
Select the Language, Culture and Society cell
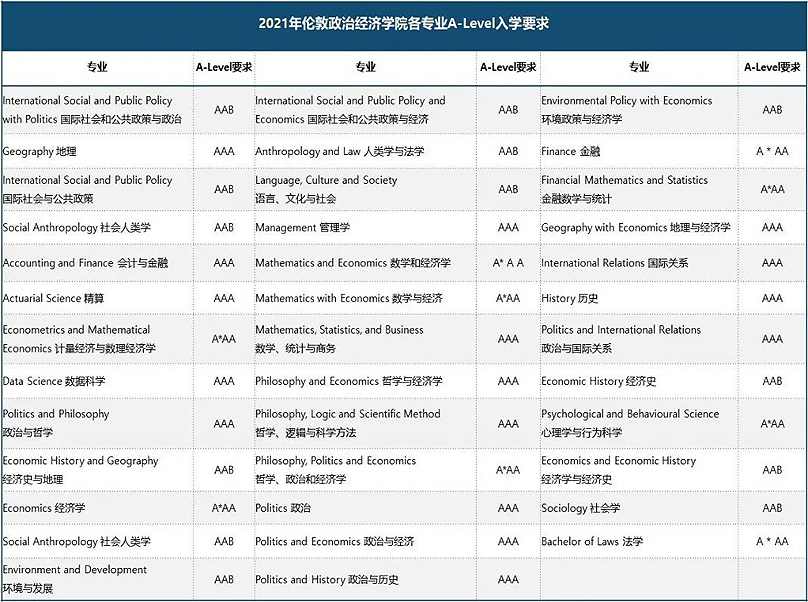(x=327, y=189)
